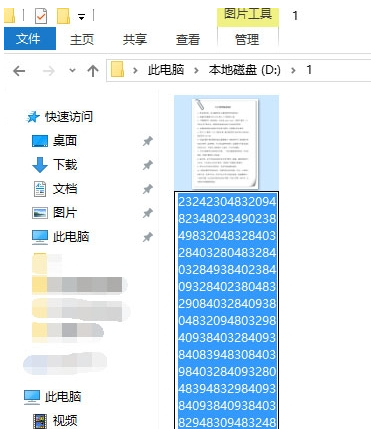Click the Forward navigation arrow

coord(49,71)
